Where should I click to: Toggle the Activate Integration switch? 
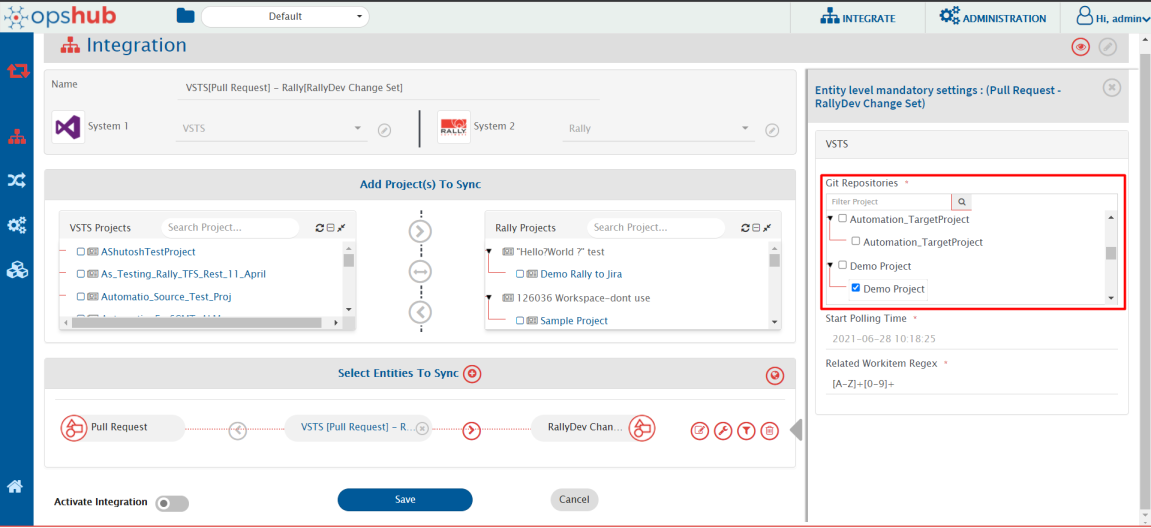click(172, 503)
